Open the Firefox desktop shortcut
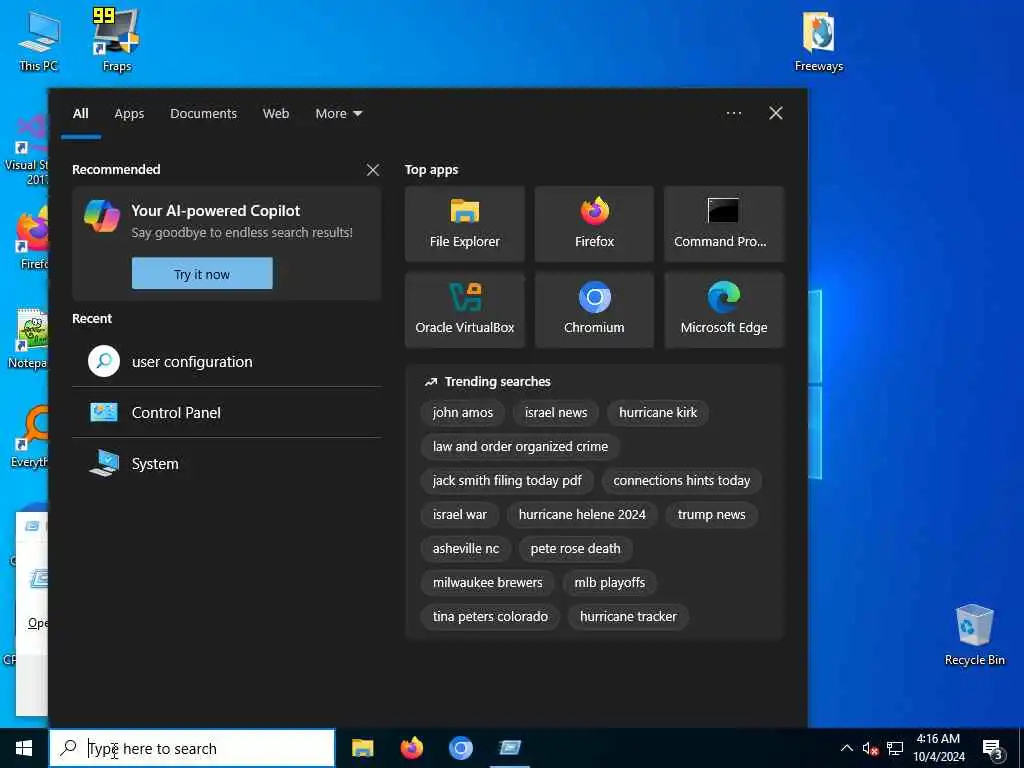This screenshot has height=768, width=1024. [x=31, y=238]
